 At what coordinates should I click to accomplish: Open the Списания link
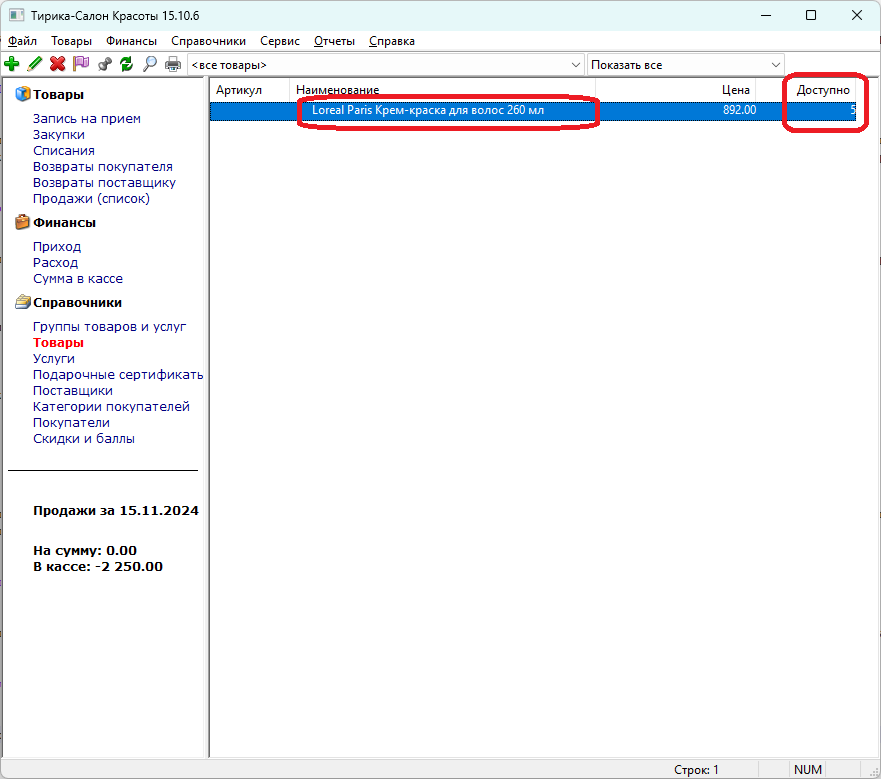[63, 151]
